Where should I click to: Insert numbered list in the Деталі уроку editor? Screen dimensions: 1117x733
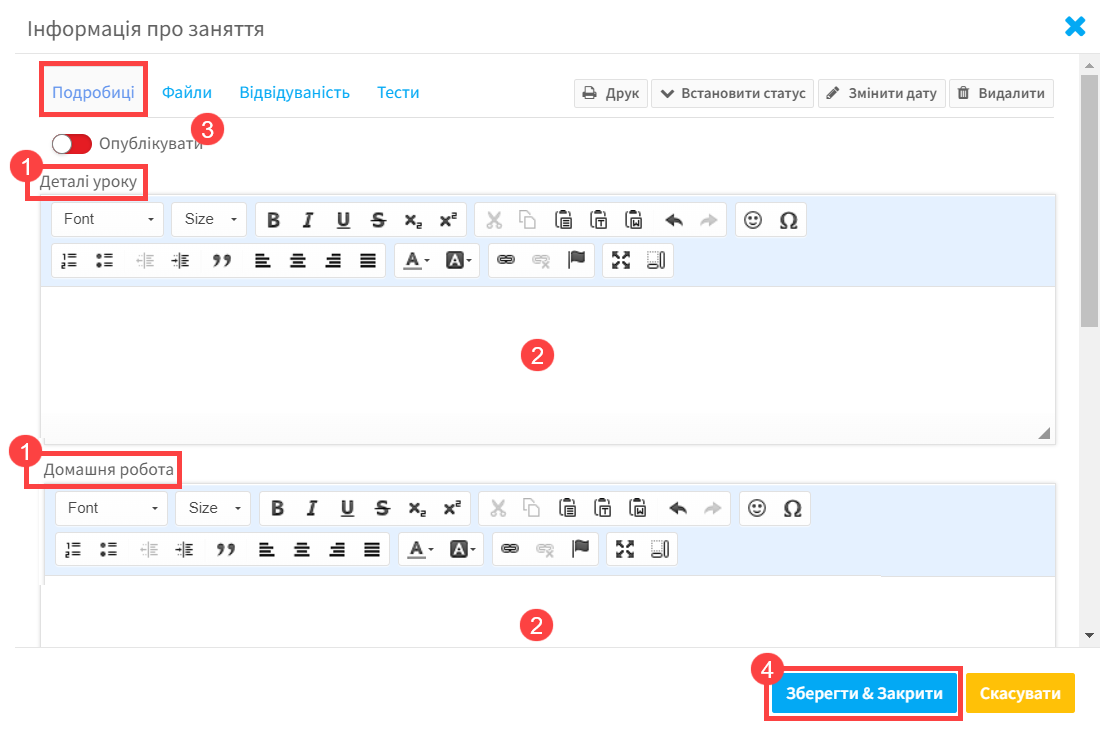click(69, 261)
